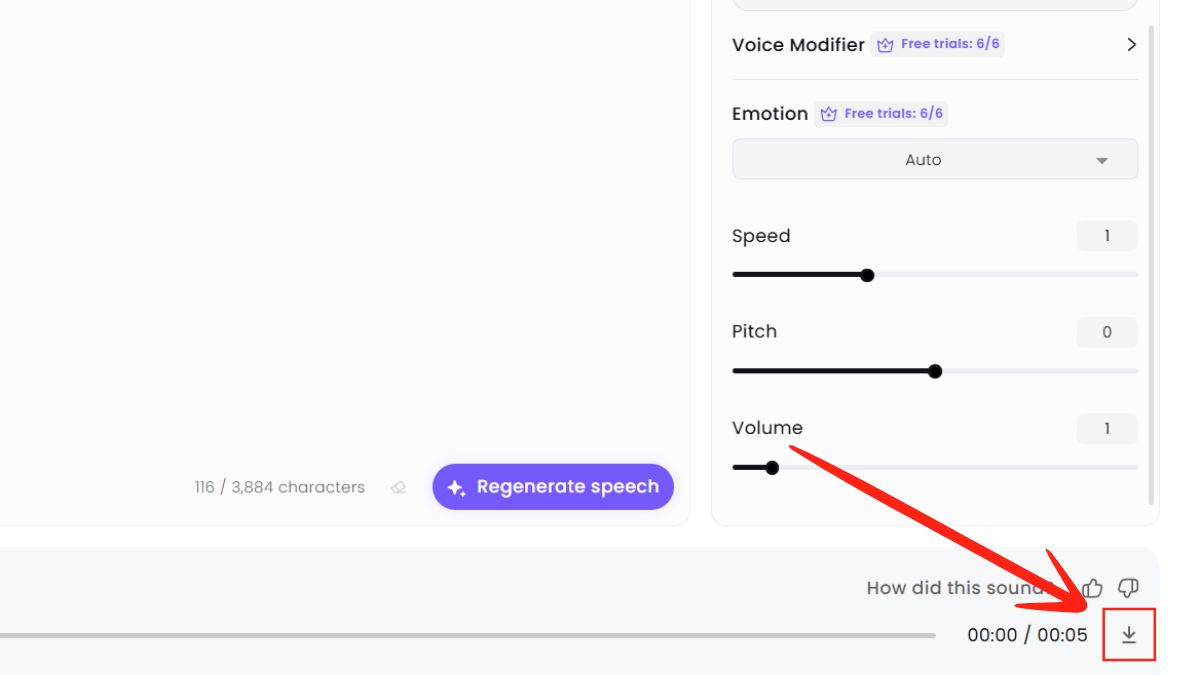Click the Volume slider handle
Image resolution: width=1200 pixels, height=675 pixels.
(x=772, y=467)
